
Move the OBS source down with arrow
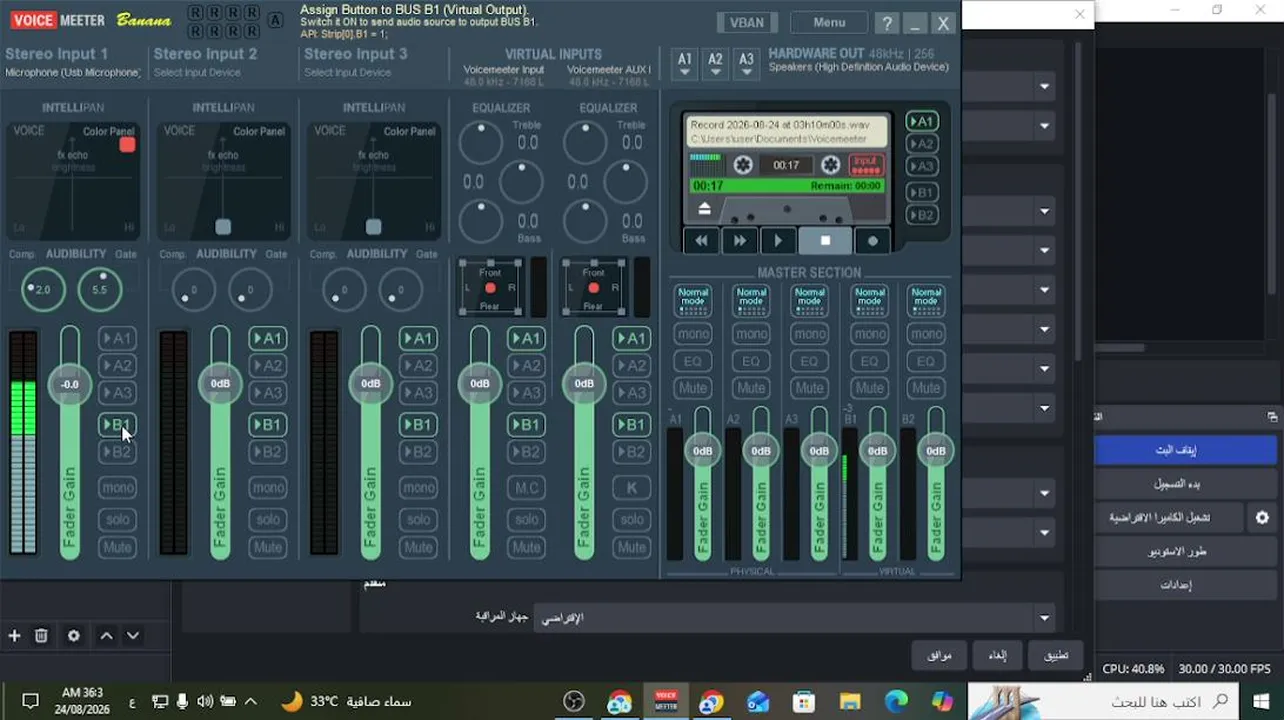click(132, 636)
